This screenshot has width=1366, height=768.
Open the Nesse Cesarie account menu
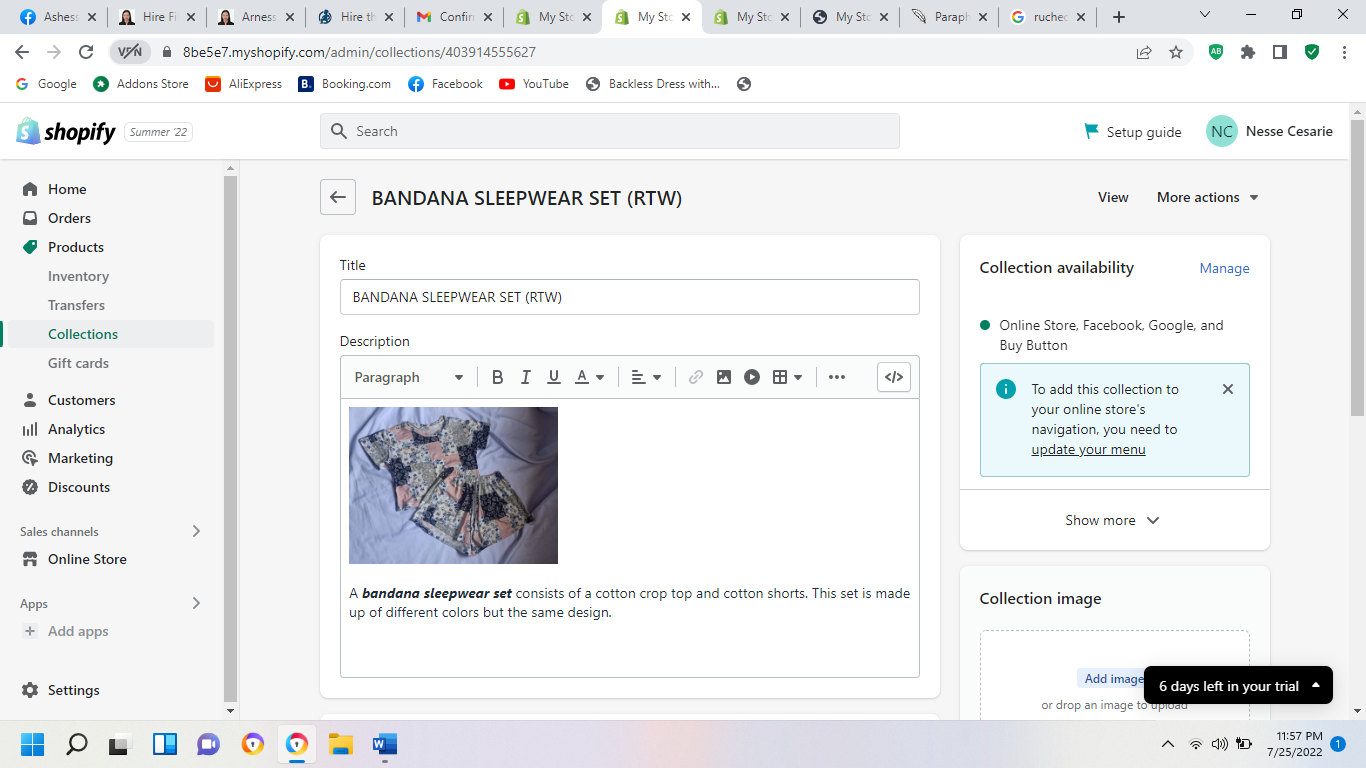pyautogui.click(x=1270, y=131)
